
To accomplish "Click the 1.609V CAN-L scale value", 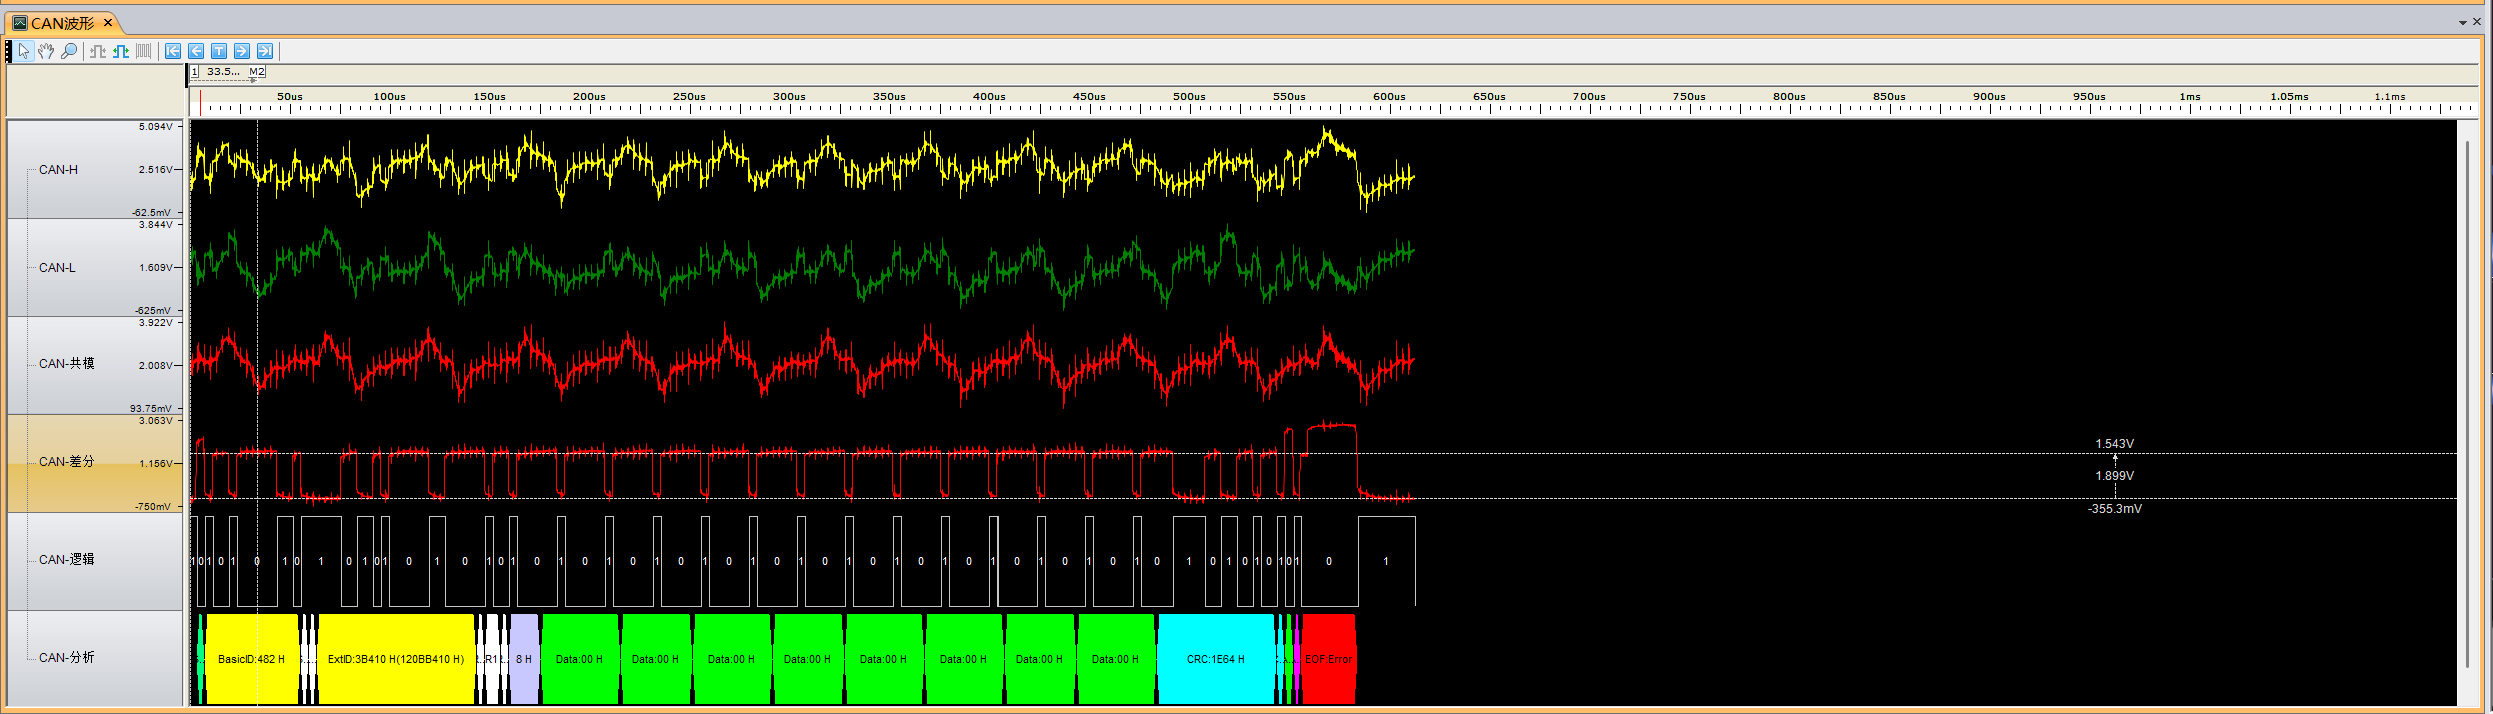I will [x=155, y=268].
